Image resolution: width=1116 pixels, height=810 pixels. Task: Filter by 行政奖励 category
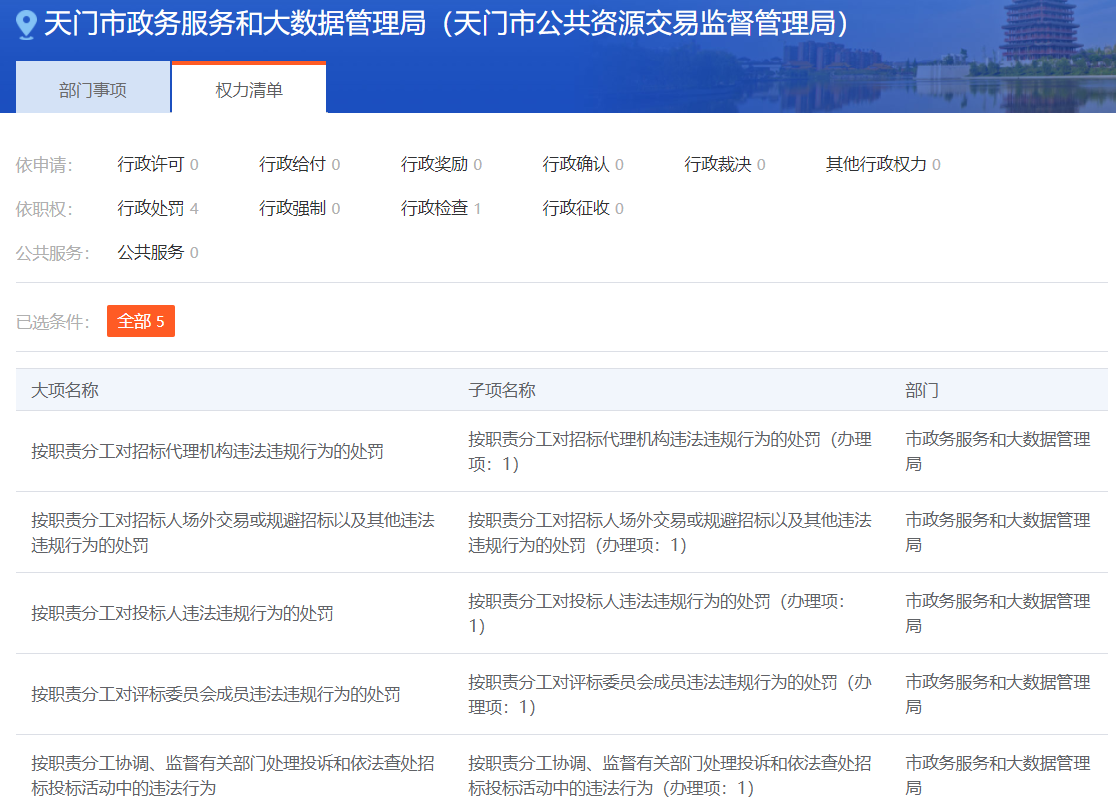(434, 164)
